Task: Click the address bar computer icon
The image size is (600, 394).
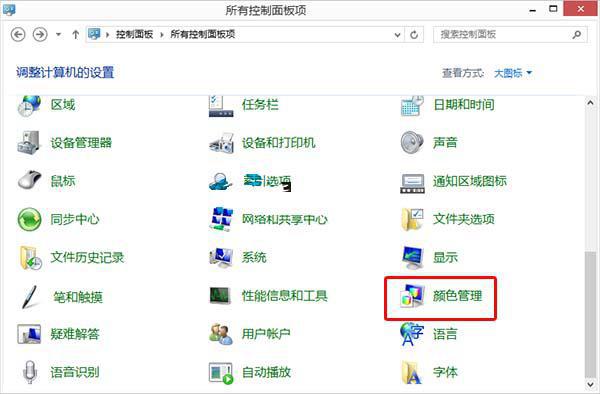Action: coord(94,34)
